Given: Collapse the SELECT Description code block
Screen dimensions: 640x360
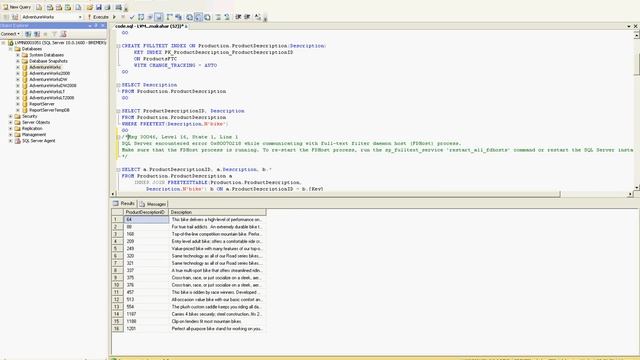Looking at the screenshot, I should click(x=118, y=85).
